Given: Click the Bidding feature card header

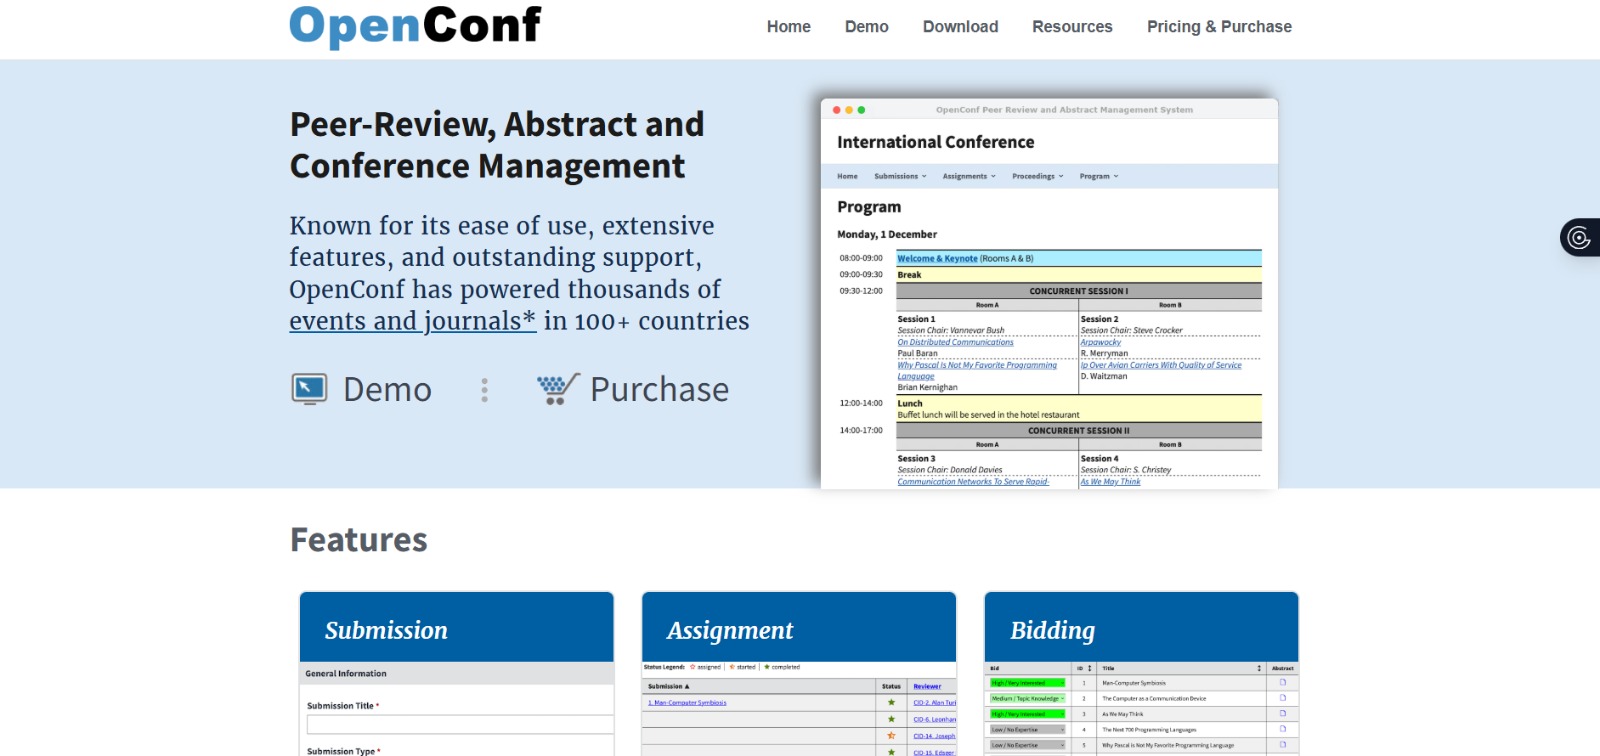Looking at the screenshot, I should tap(1141, 629).
